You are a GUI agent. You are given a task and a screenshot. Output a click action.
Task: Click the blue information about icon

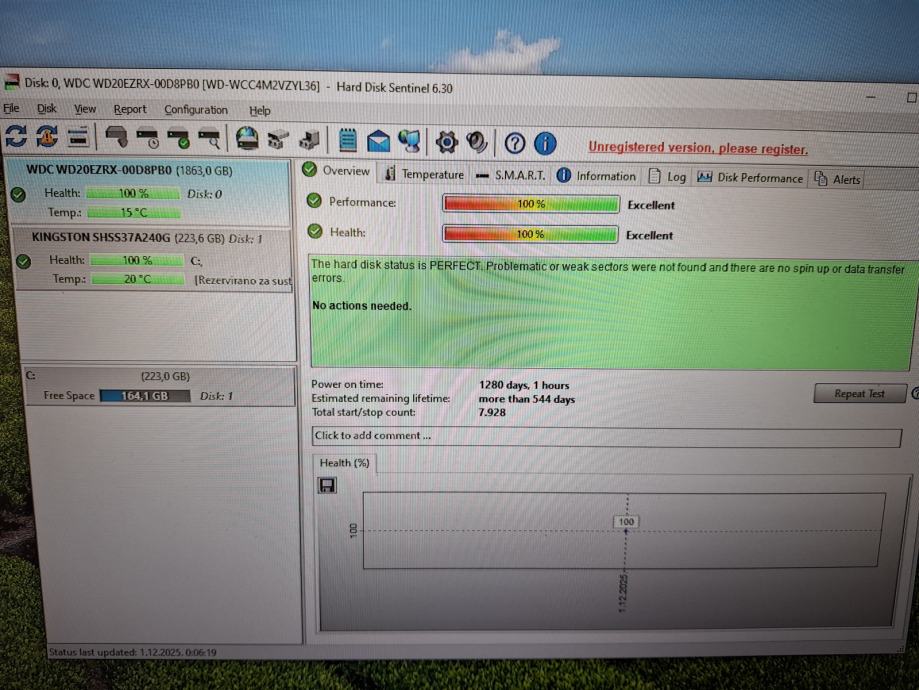(x=546, y=144)
